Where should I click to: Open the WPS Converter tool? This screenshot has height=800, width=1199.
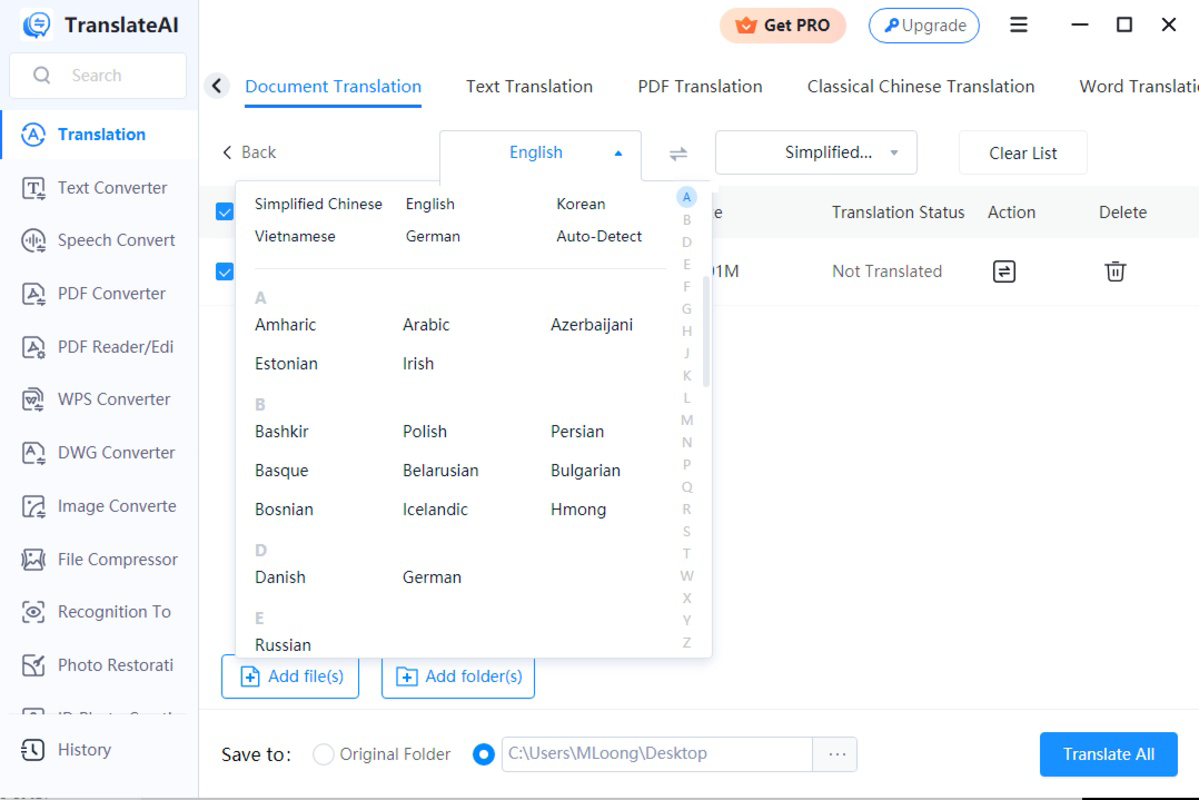pyautogui.click(x=99, y=399)
